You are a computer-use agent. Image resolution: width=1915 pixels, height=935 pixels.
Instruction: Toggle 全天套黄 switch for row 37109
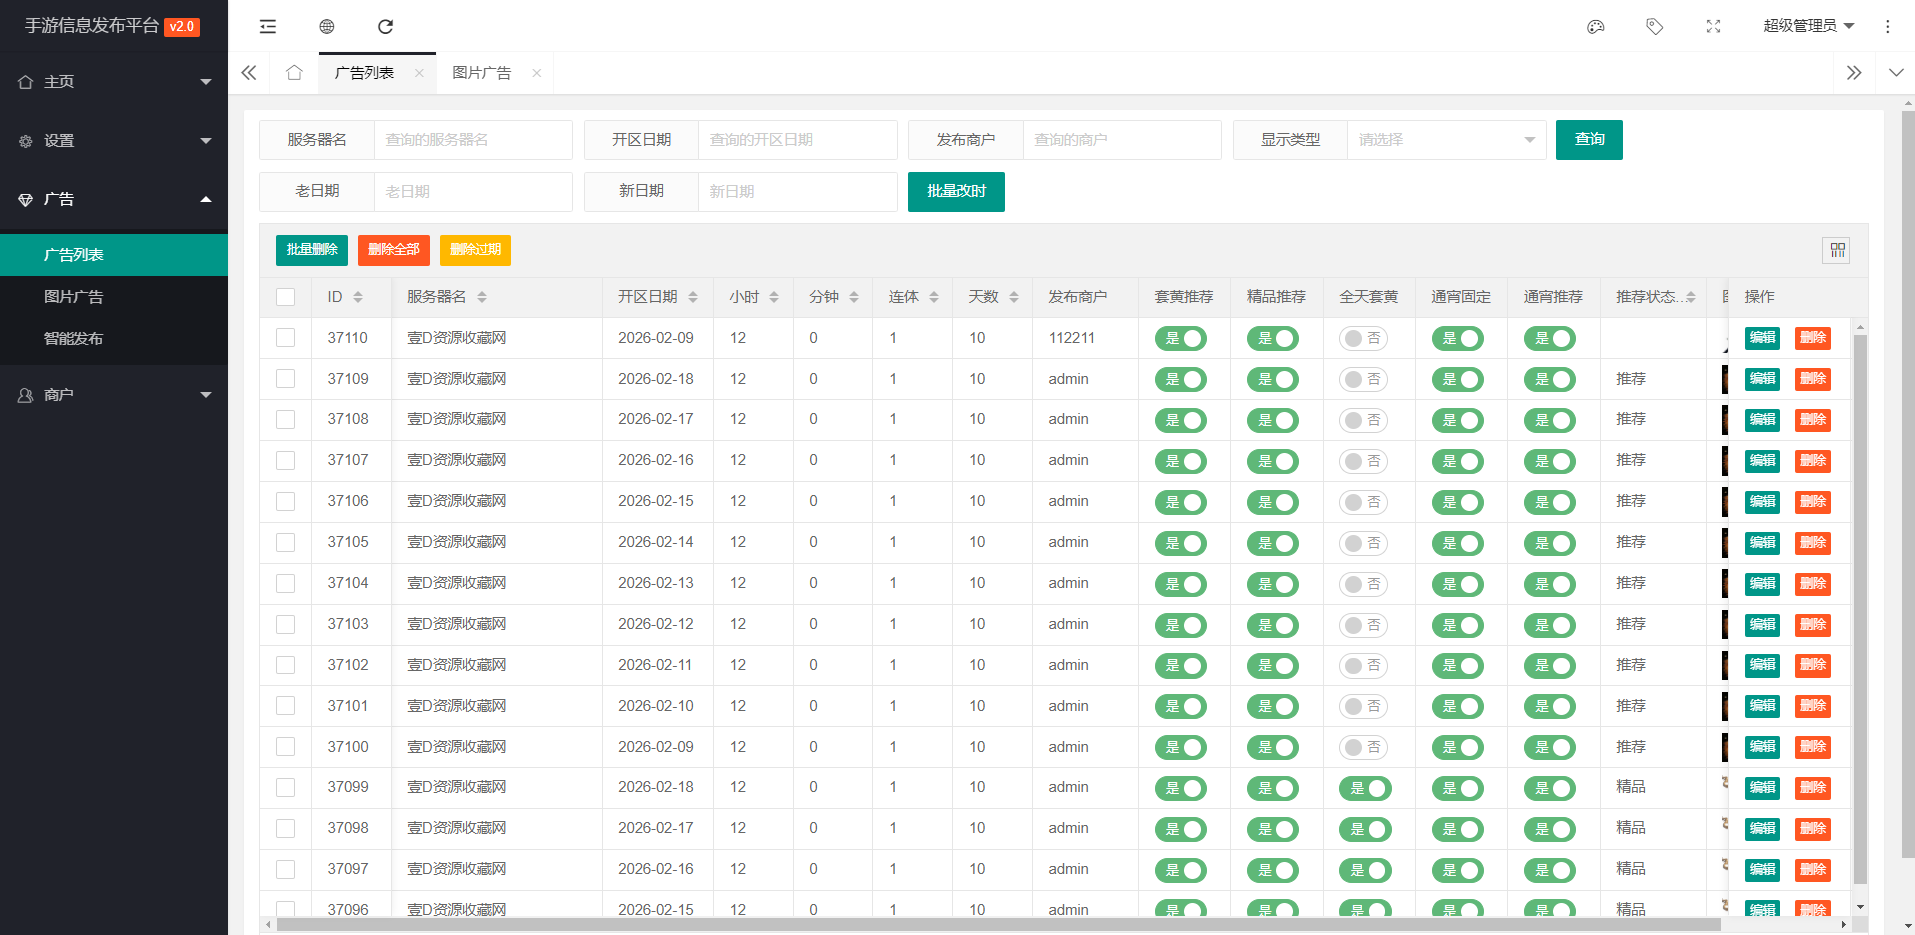pos(1363,379)
